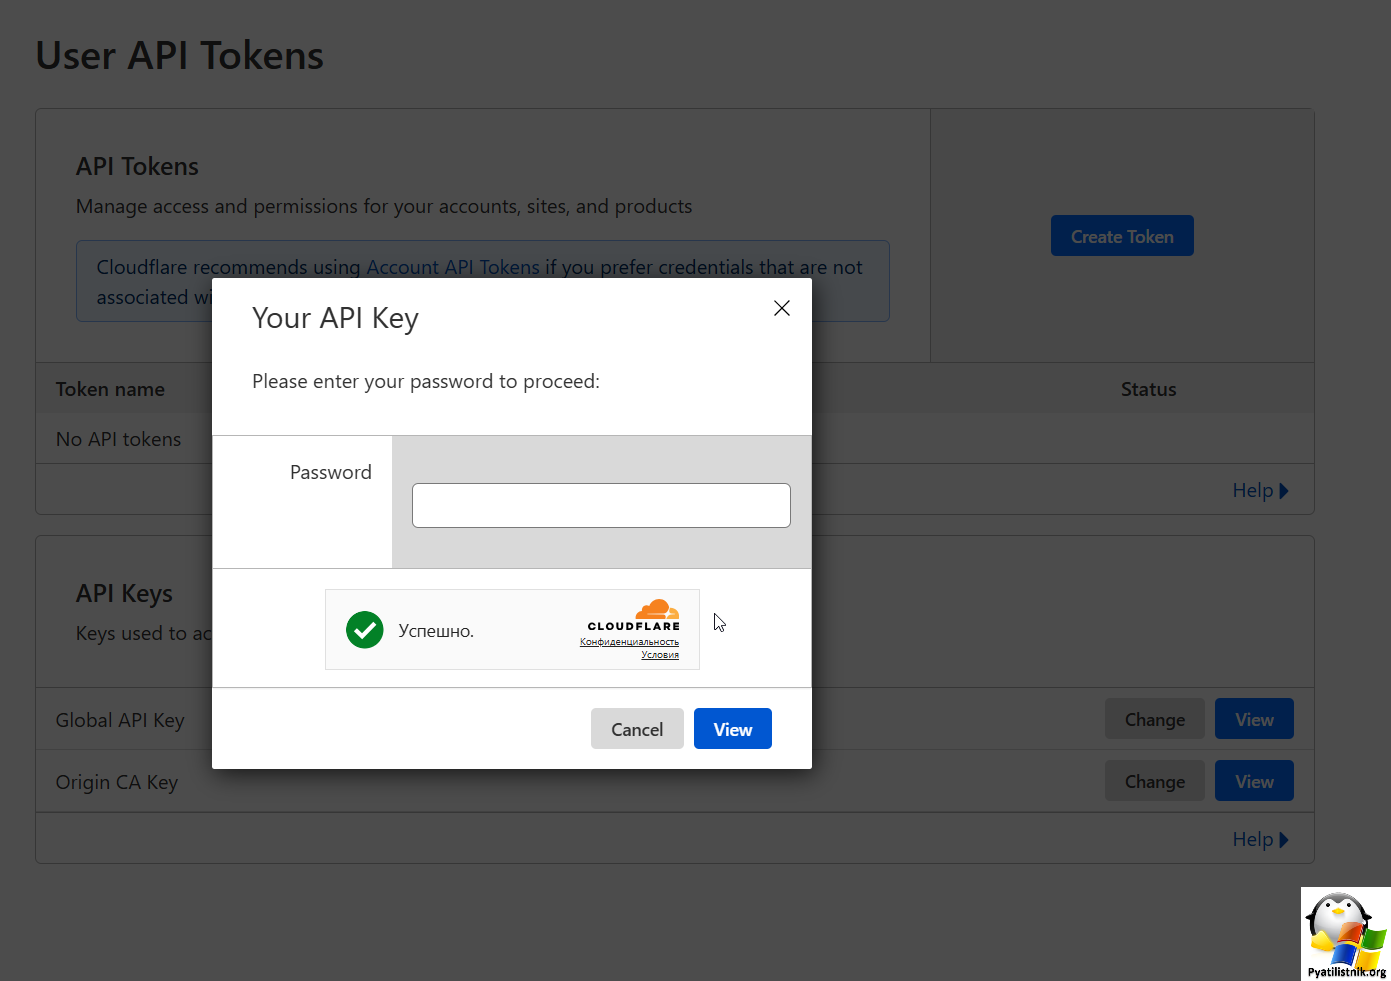This screenshot has width=1391, height=981.
Task: Click the Cloudflare cloud logo
Action: pyautogui.click(x=658, y=610)
